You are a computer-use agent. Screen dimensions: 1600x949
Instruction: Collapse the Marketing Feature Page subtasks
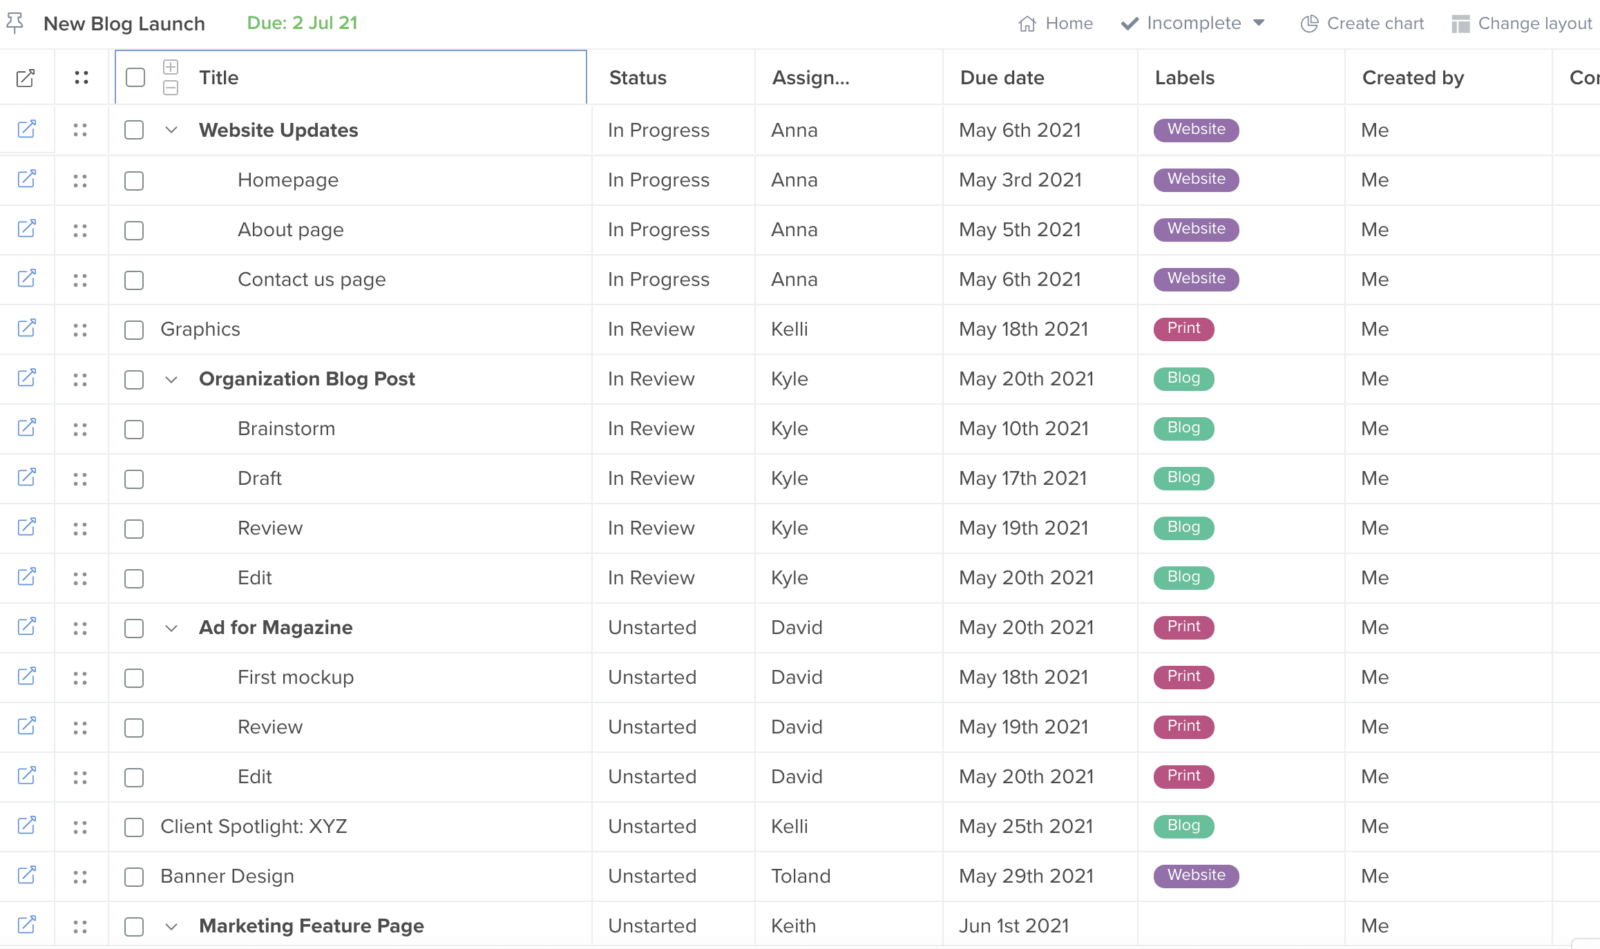click(171, 926)
